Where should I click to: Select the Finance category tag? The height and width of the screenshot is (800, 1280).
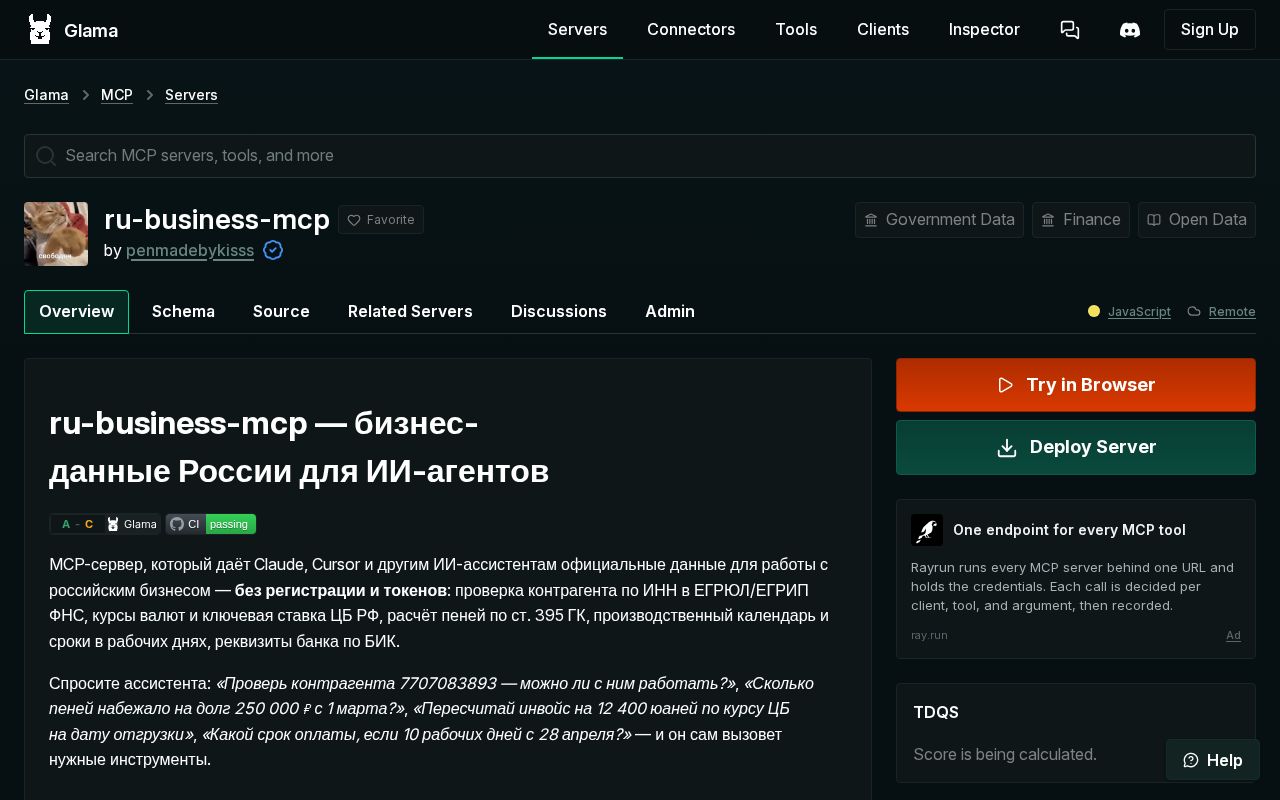(1081, 220)
